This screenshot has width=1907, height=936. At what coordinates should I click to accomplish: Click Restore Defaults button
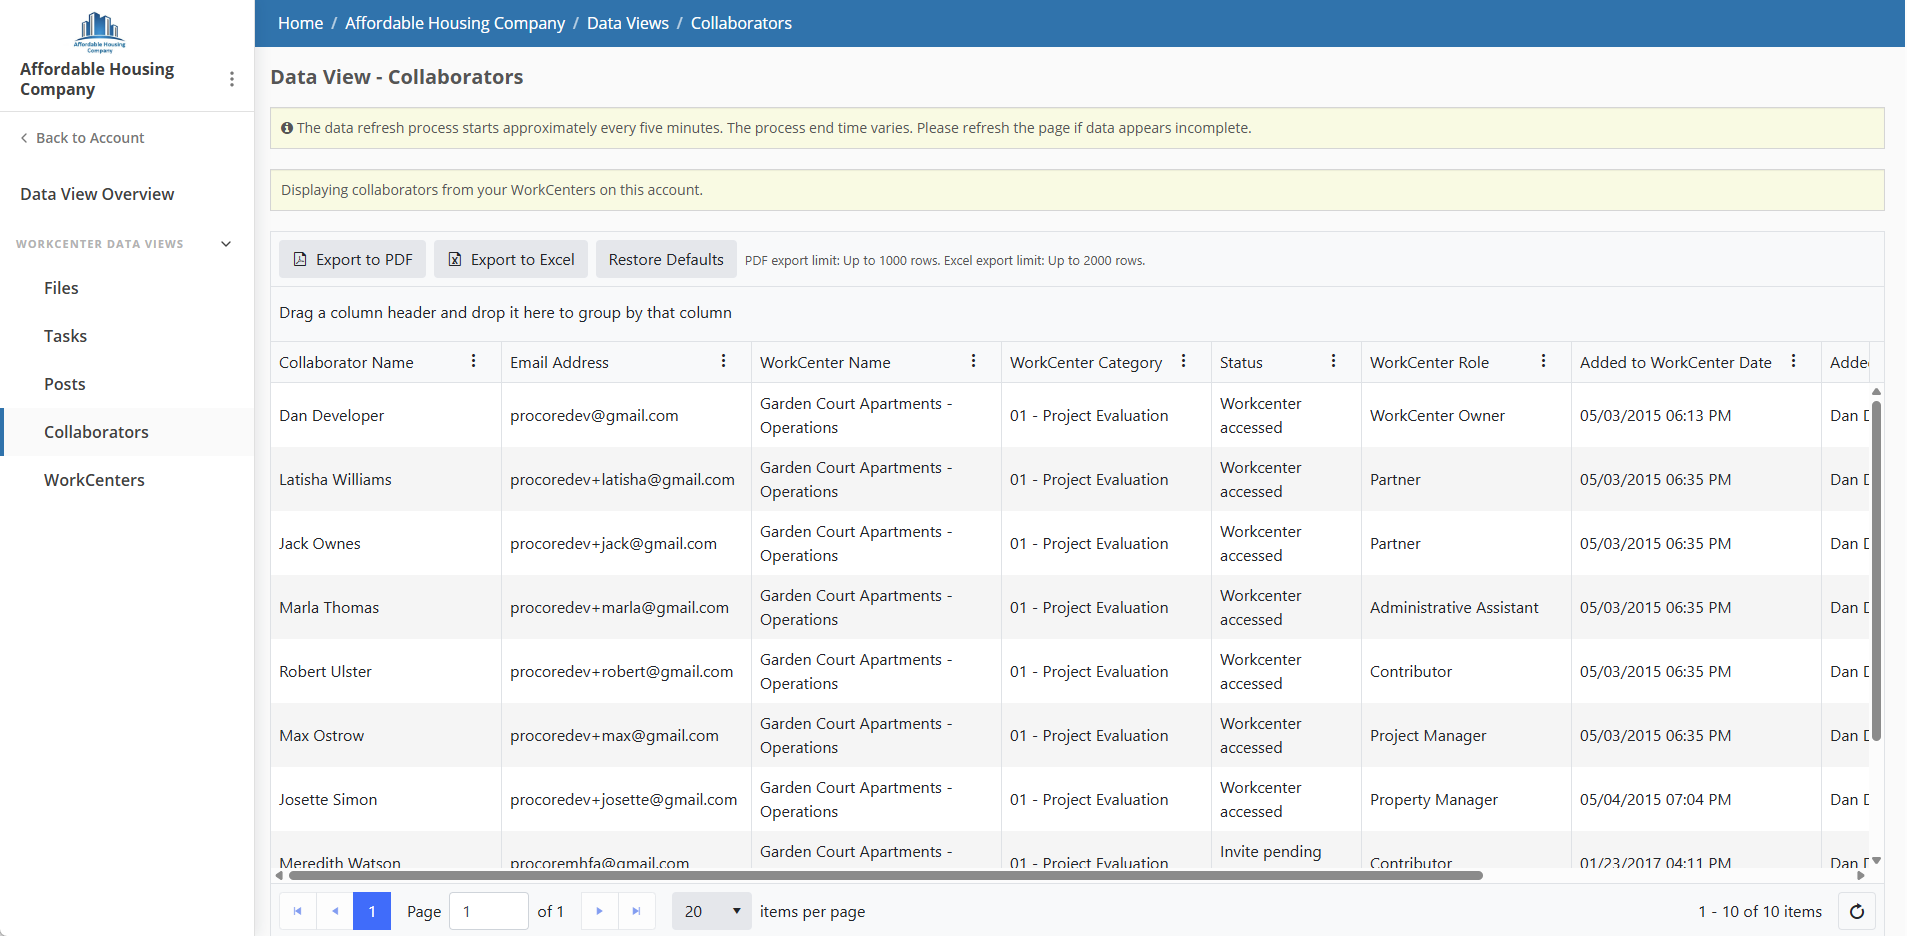tap(666, 259)
